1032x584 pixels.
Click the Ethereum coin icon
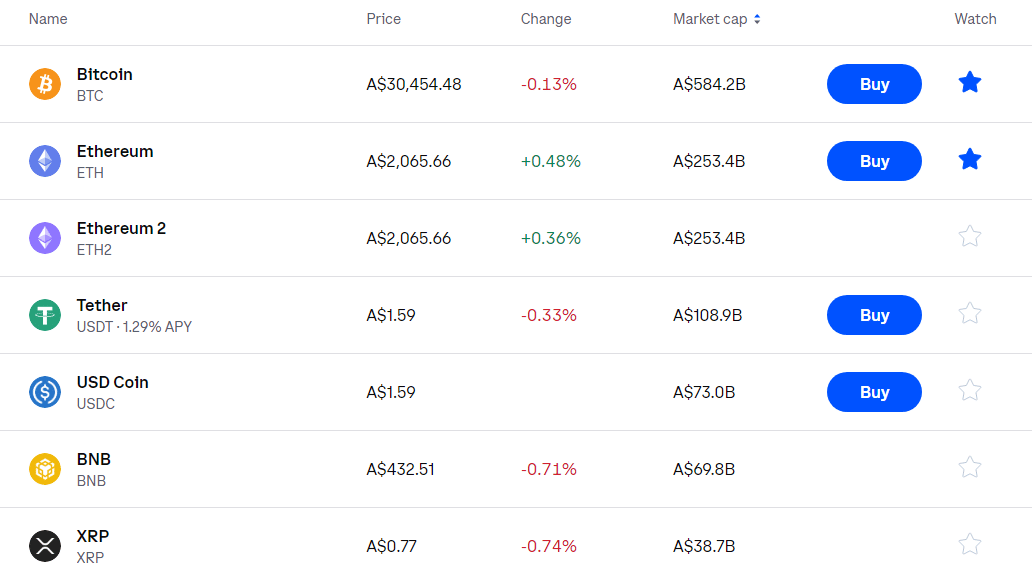tap(45, 161)
